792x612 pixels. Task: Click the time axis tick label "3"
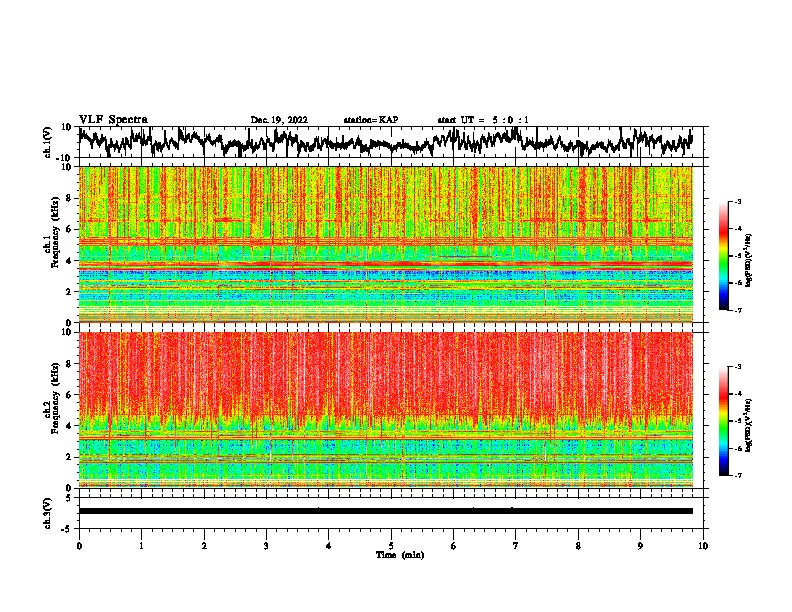267,546
